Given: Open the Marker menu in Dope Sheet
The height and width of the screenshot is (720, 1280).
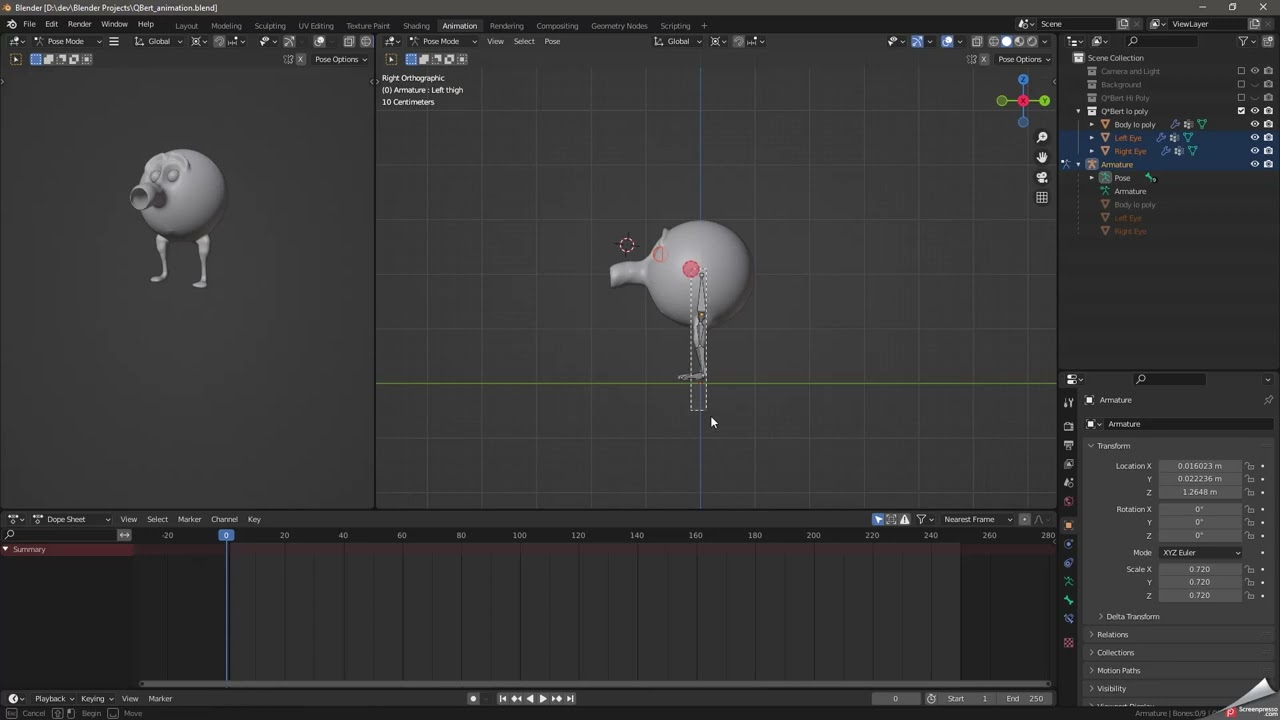Looking at the screenshot, I should pyautogui.click(x=189, y=519).
